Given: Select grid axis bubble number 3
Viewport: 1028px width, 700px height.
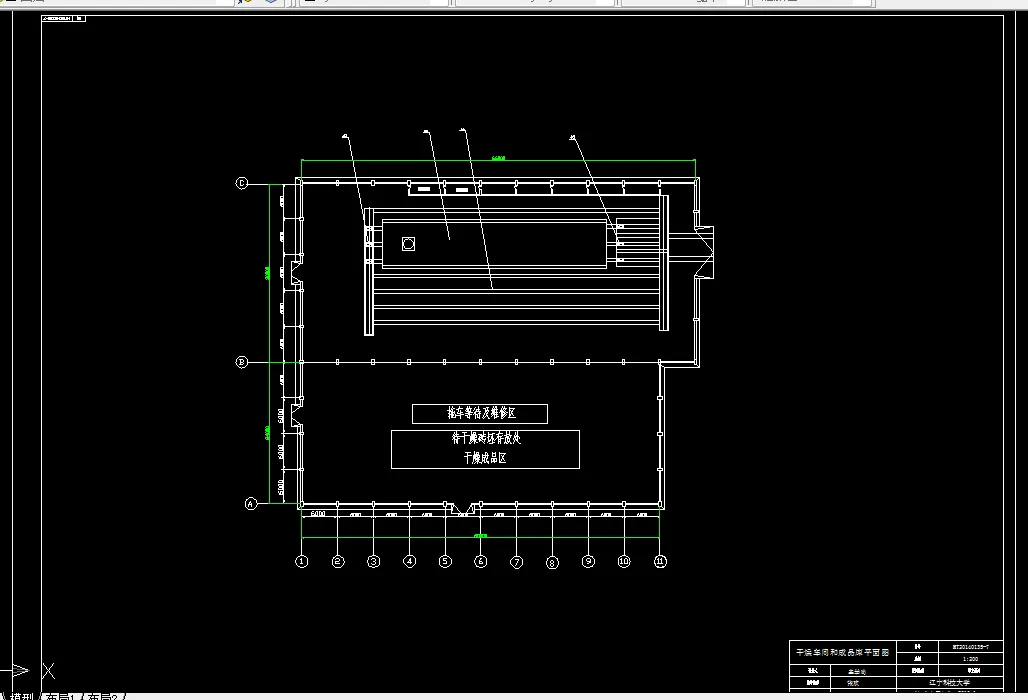Looking at the screenshot, I should point(374,562).
